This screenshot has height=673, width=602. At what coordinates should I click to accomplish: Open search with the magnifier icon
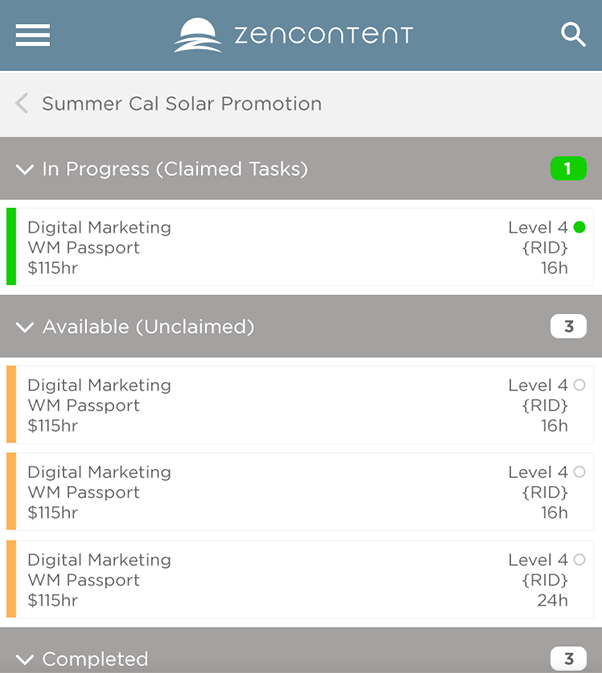pyautogui.click(x=573, y=35)
